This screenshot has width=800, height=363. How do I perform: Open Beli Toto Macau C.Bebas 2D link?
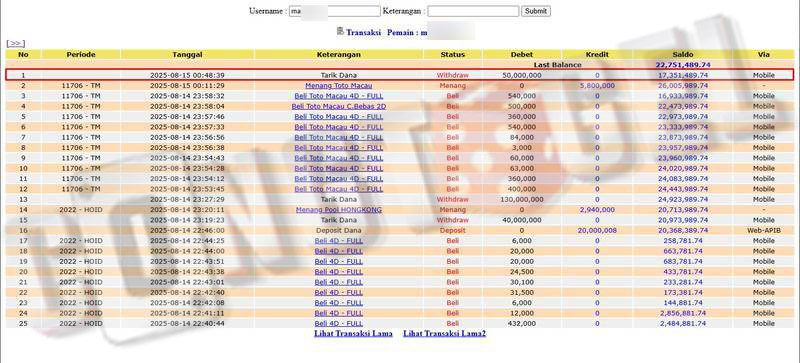(x=339, y=106)
